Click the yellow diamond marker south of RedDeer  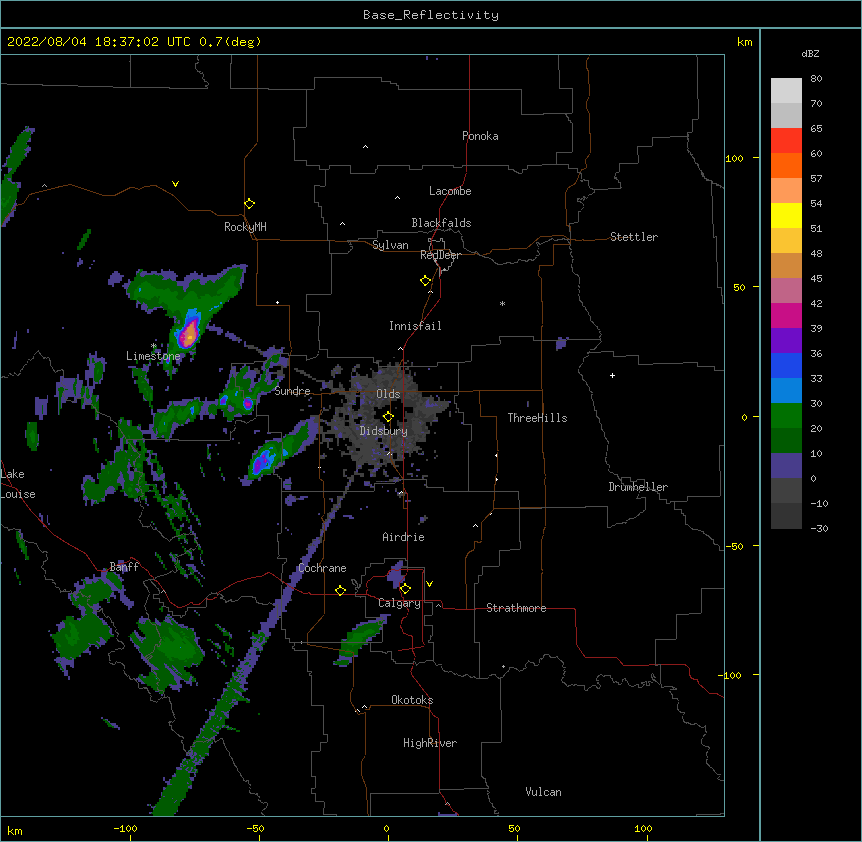click(426, 281)
